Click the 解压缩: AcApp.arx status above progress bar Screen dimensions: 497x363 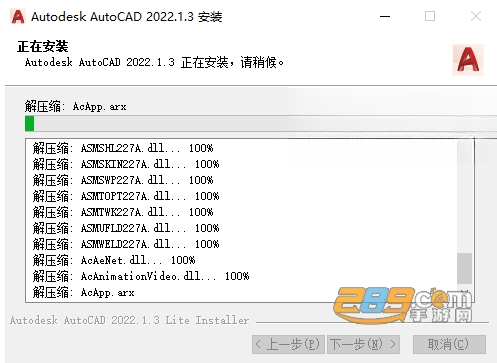(76, 107)
